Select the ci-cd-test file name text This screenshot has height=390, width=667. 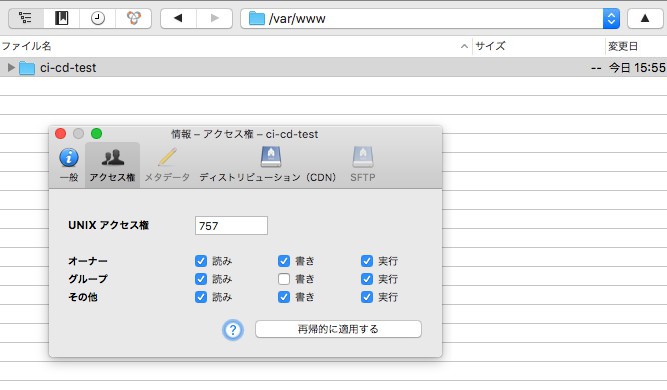click(68, 68)
